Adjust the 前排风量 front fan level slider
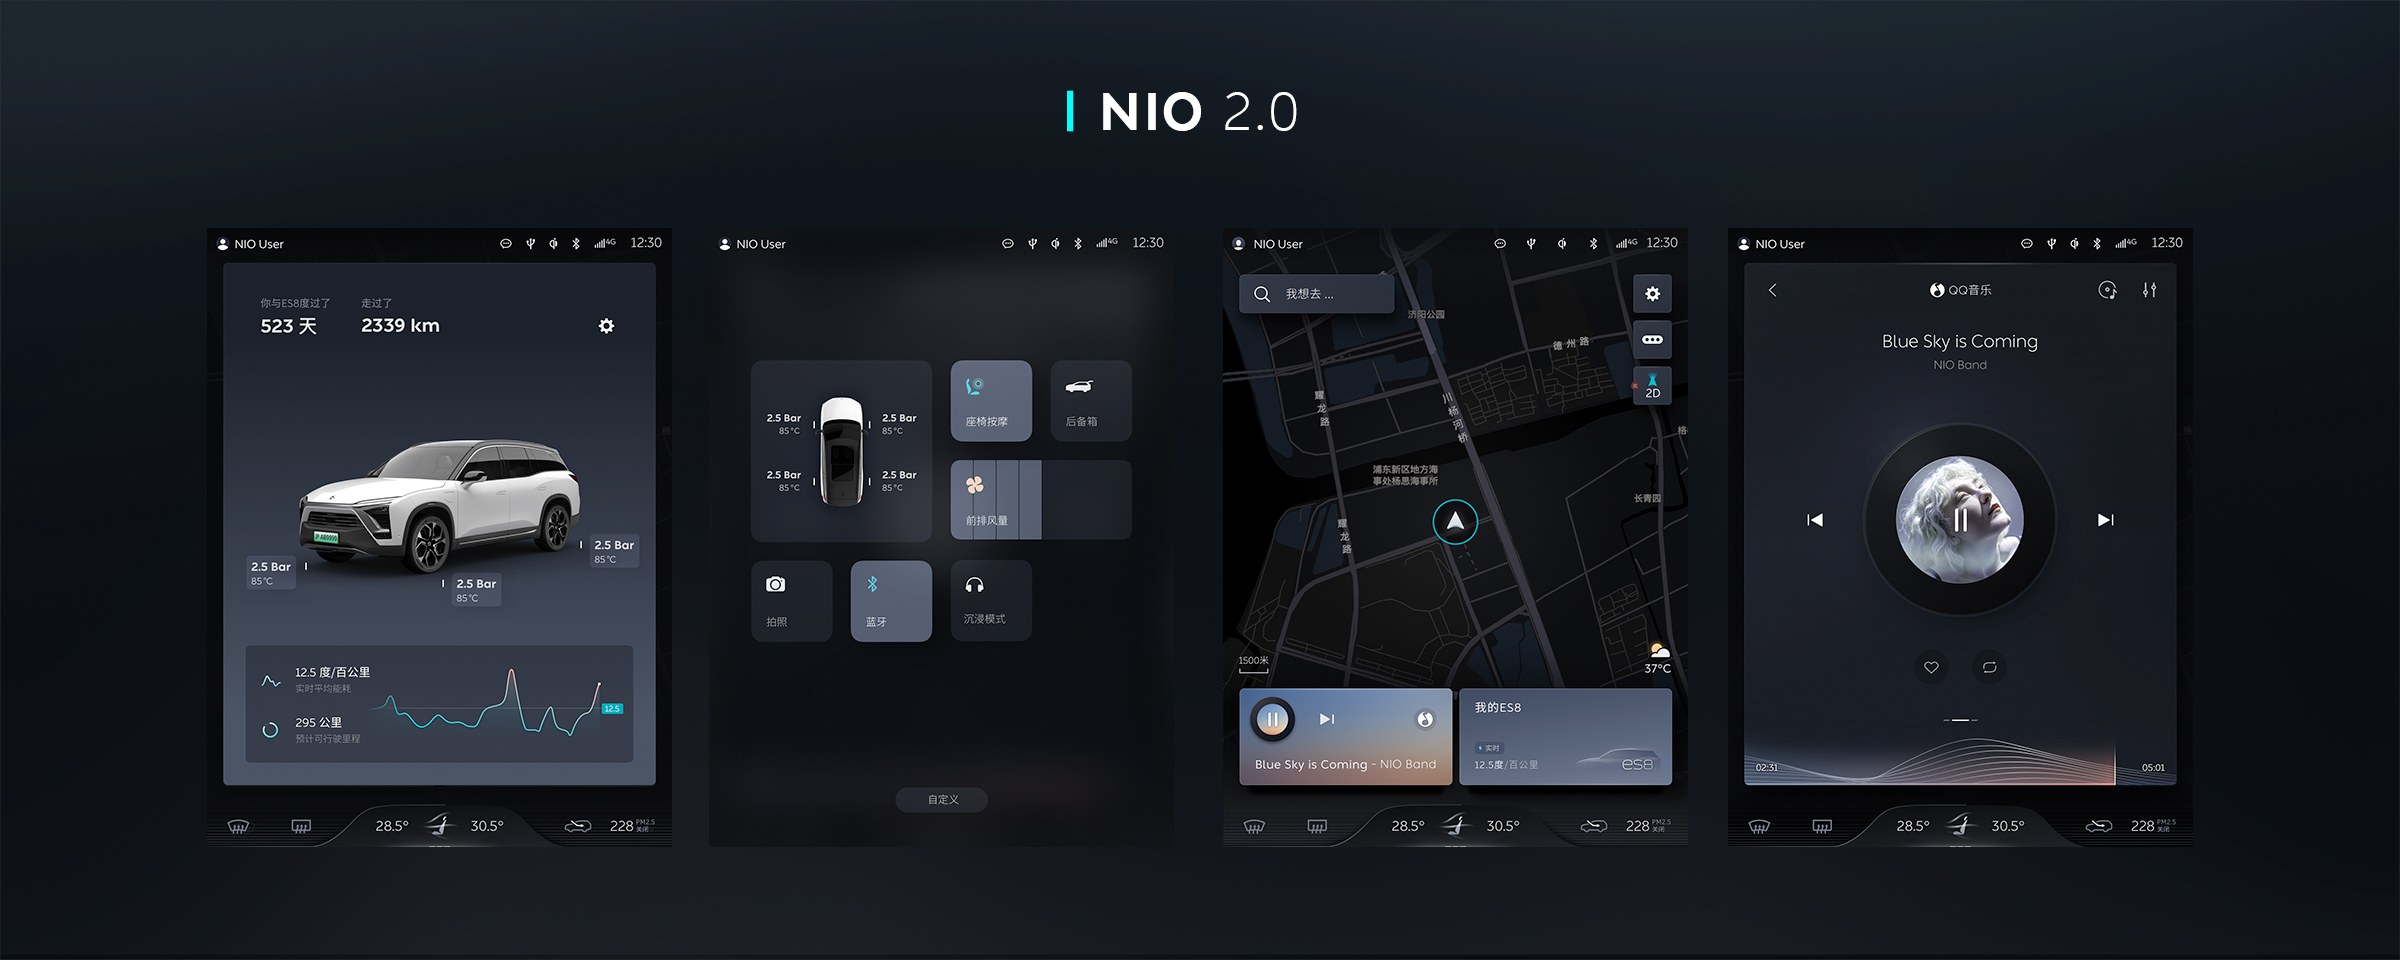This screenshot has width=2400, height=960. 1041,500
